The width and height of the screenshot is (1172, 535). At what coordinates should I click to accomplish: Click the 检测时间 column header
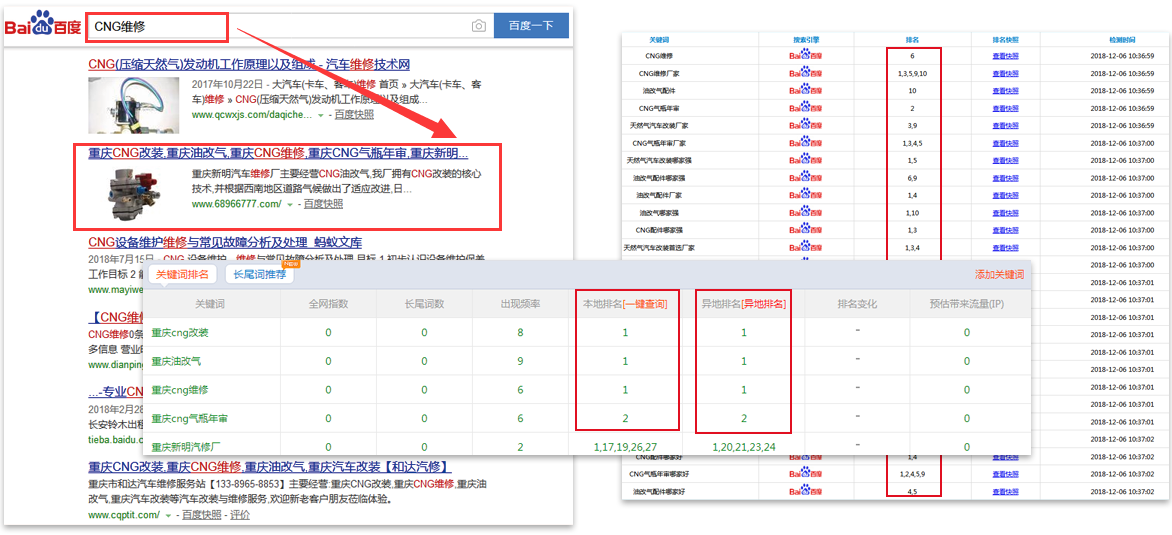[x=1123, y=40]
